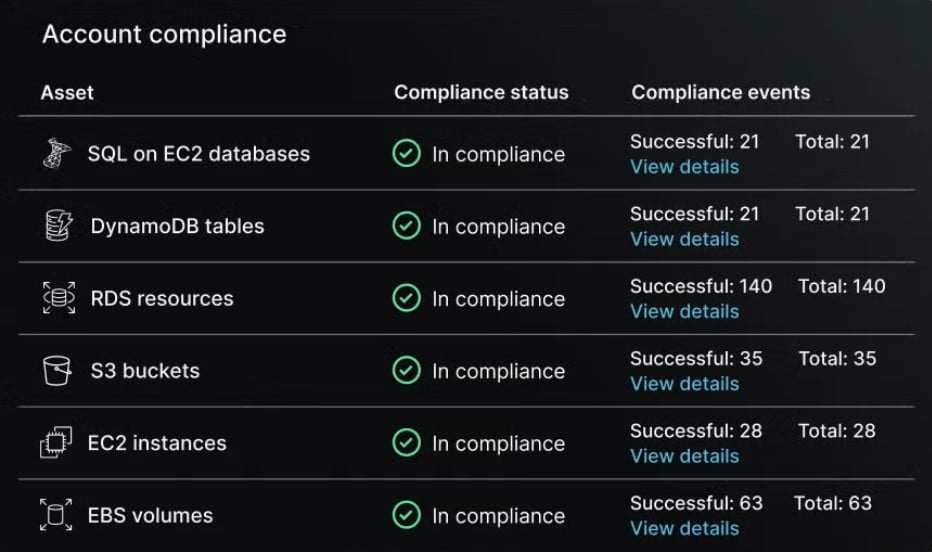Click Successful: 21 in DynamoDB tables row

(694, 214)
